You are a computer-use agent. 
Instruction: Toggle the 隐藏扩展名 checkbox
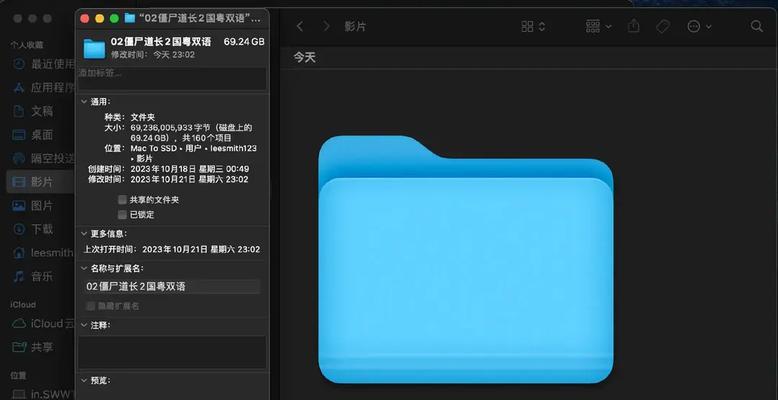click(x=90, y=306)
